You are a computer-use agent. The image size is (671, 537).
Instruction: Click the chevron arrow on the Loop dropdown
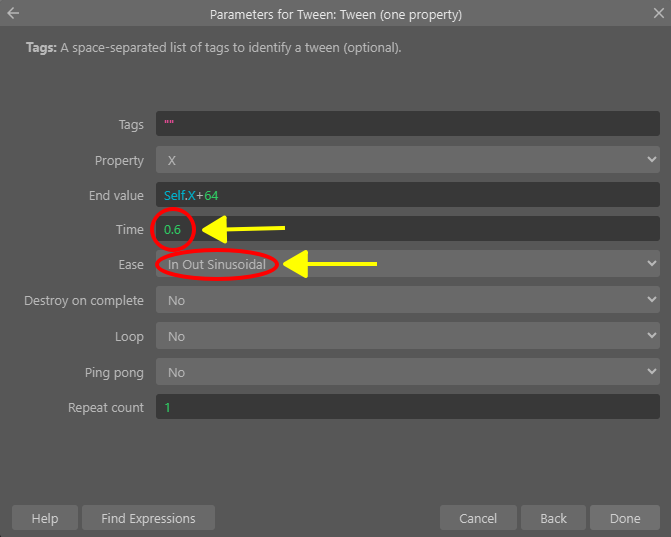651,335
